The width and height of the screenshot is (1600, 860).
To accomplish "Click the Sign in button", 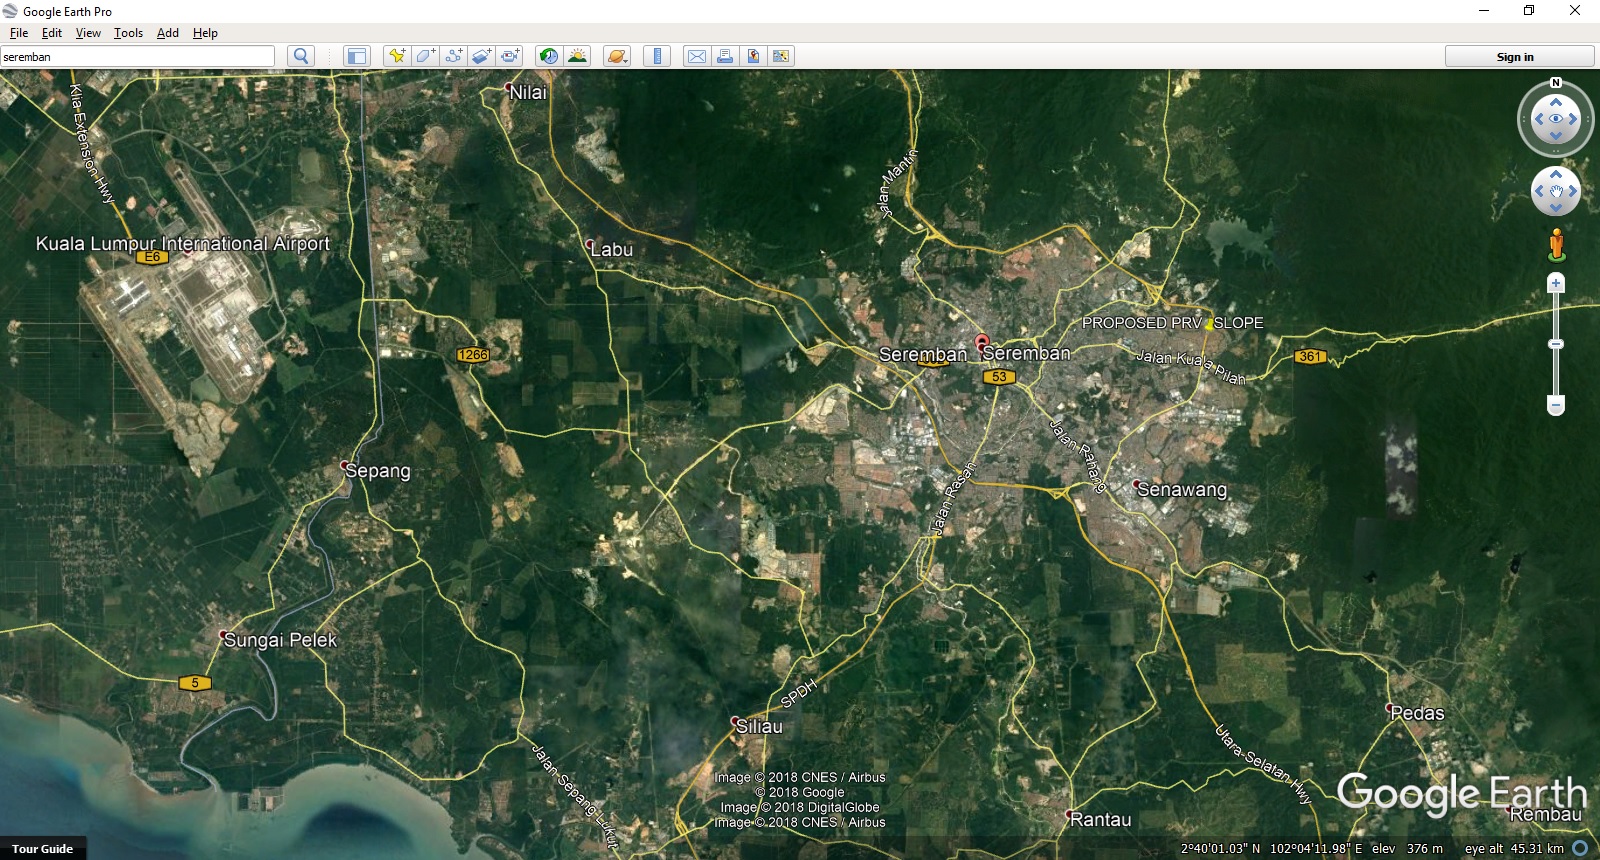I will (x=1519, y=56).
